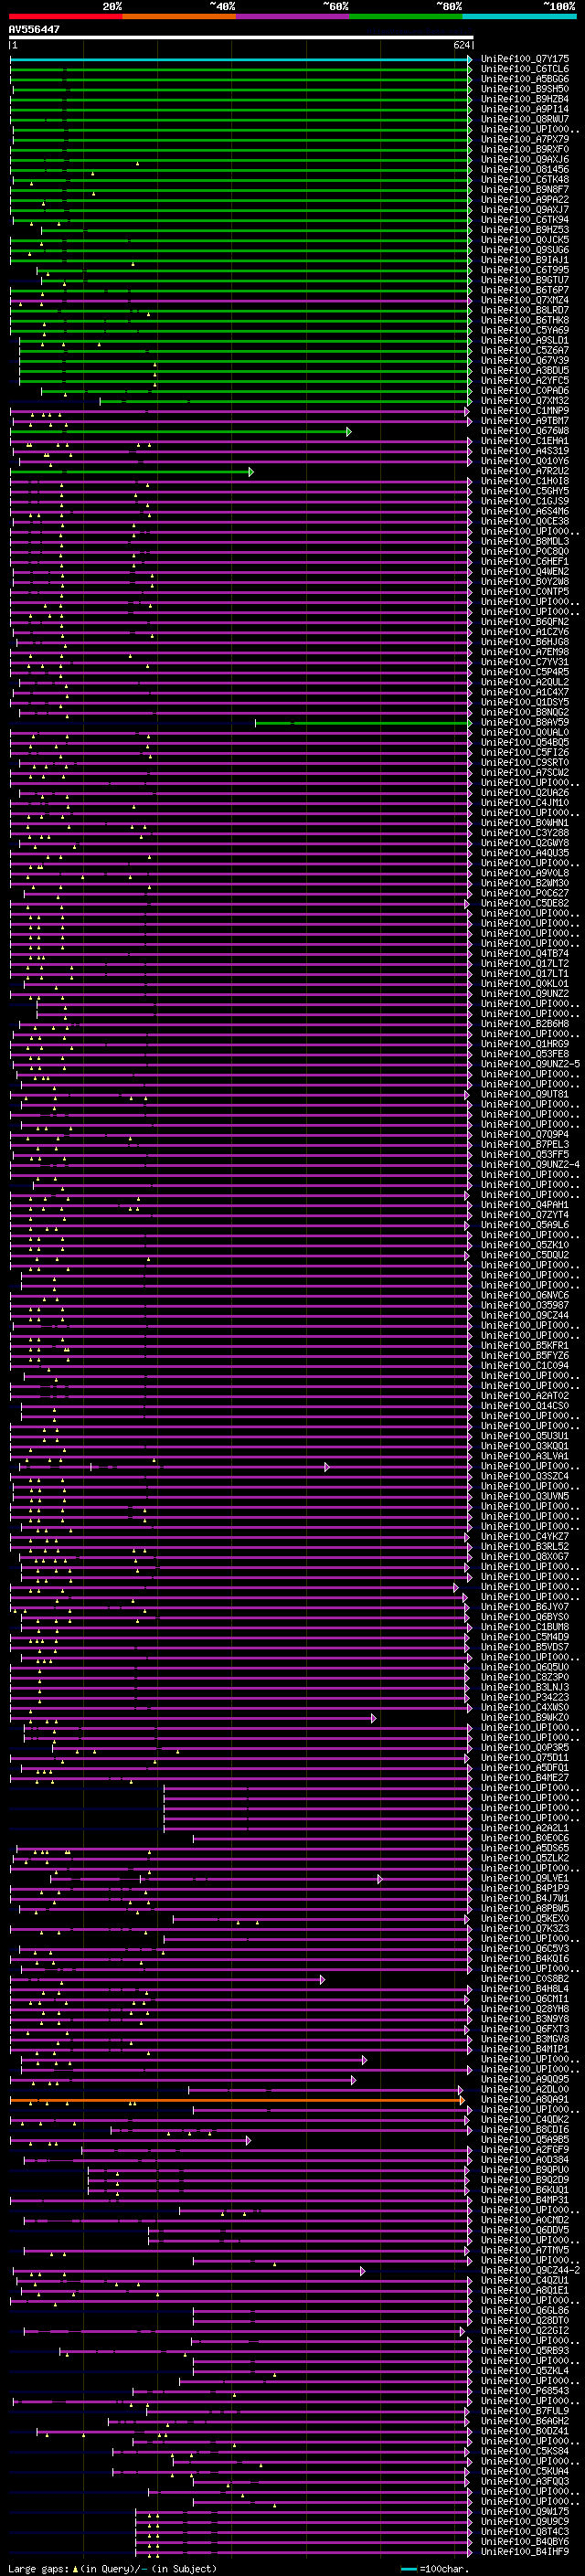Click the UniRef100_Q9AXJ7 label
Screen dimensions: 585x2576
tap(525, 210)
